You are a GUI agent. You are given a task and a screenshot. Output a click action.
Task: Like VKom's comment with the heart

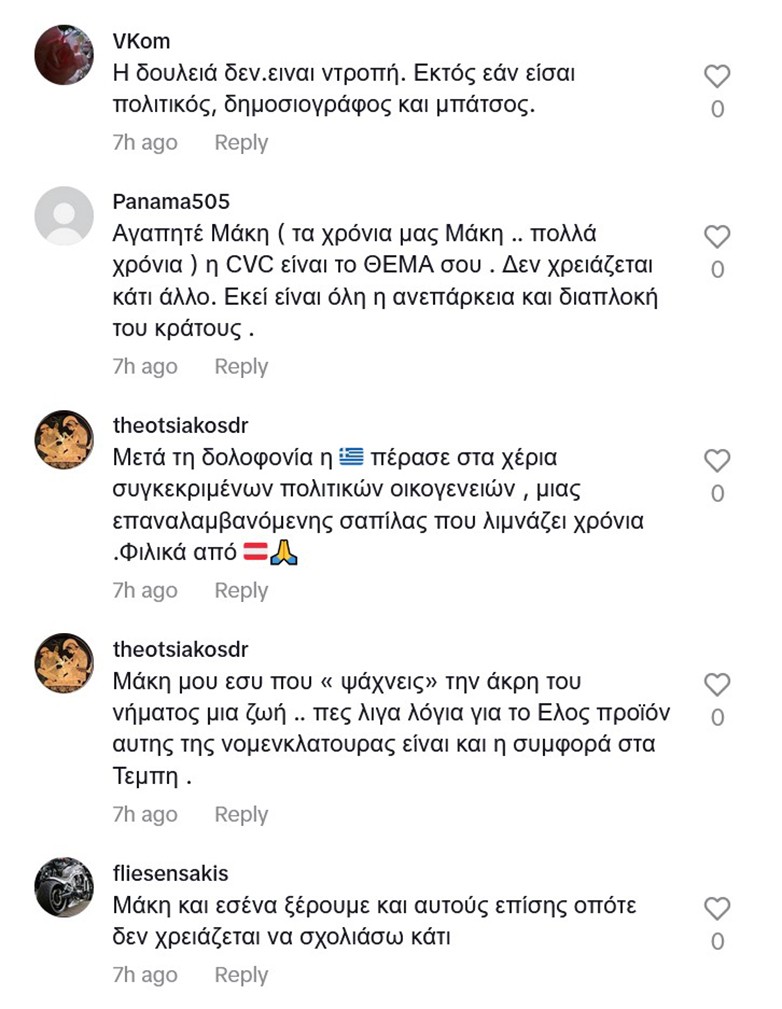(x=717, y=77)
